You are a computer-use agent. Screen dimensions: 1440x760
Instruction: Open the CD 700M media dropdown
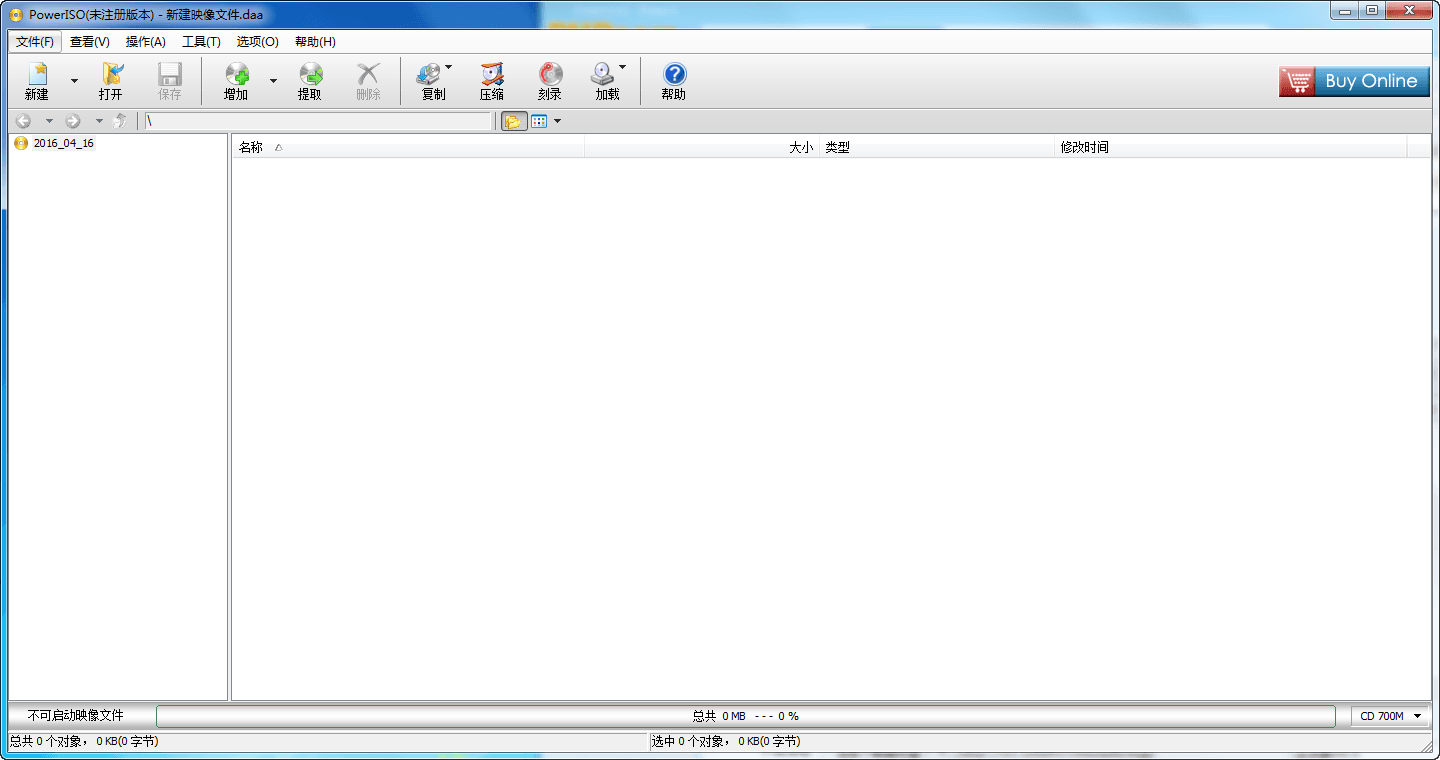tap(1390, 716)
